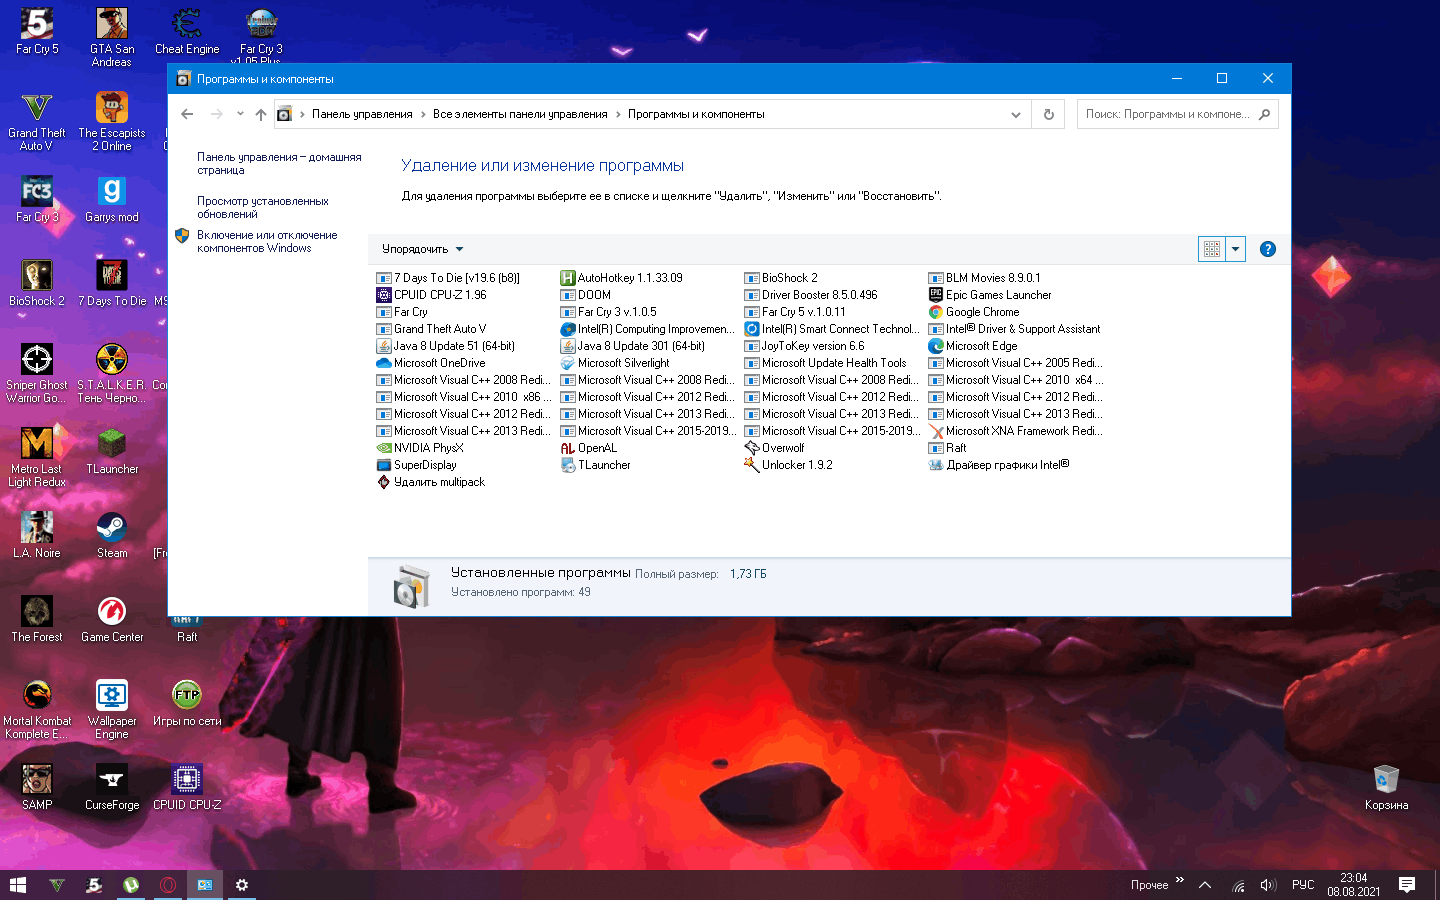
Task: Select OpenAL program entry
Action: 589,448
